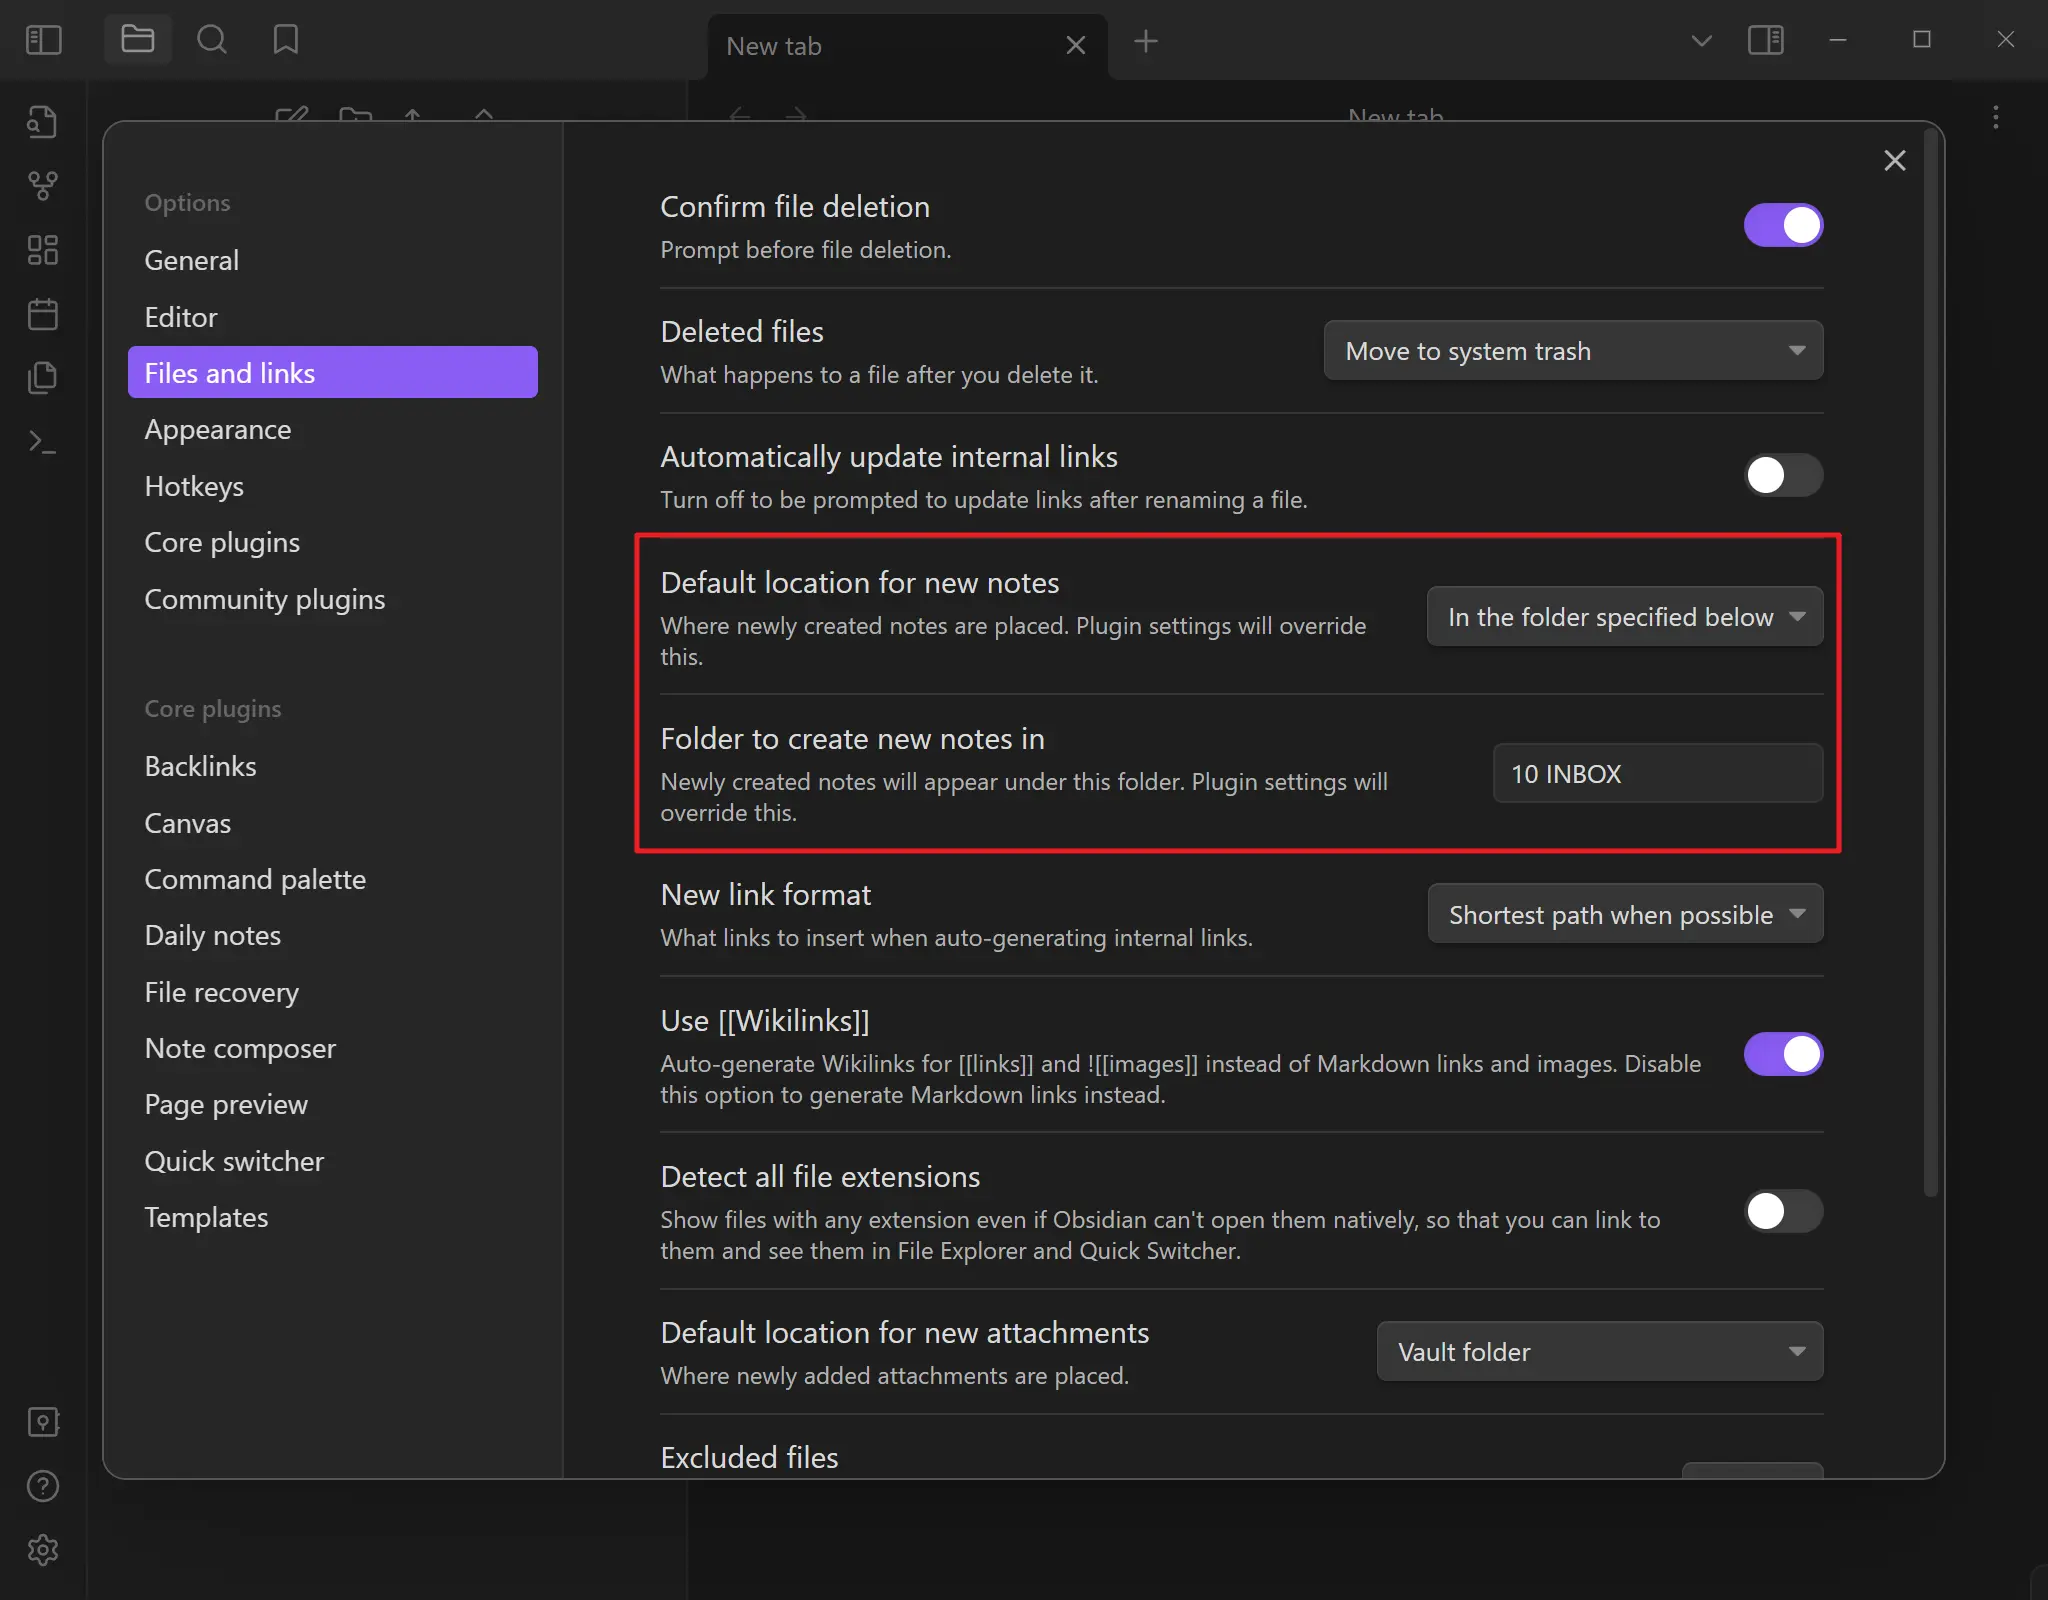
Task: Open the help question-mark icon
Action: coord(44,1487)
